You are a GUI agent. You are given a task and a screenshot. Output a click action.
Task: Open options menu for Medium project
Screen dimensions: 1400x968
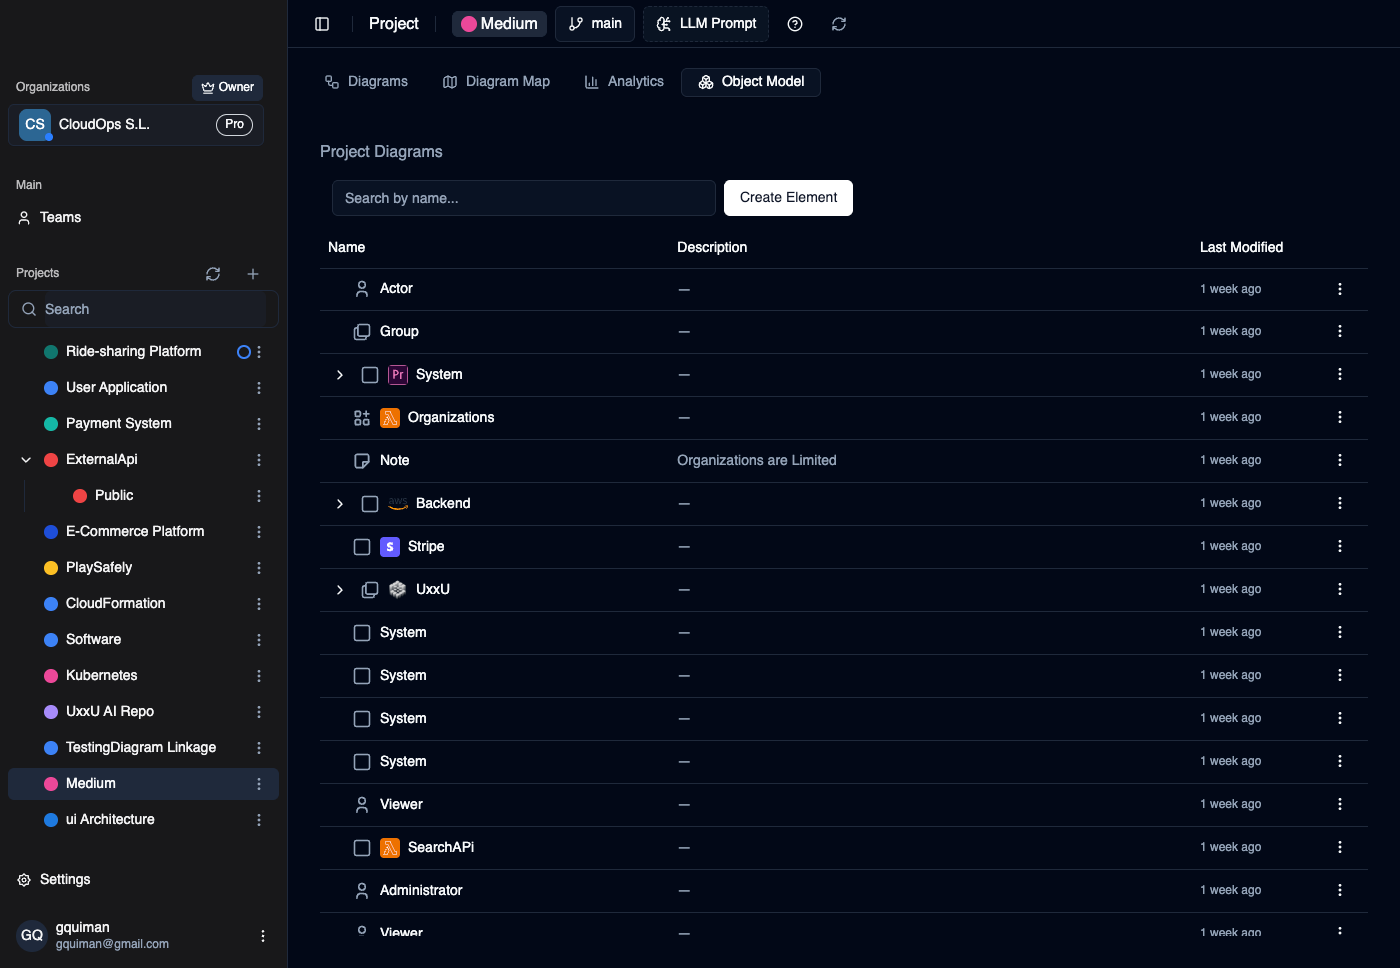pos(259,784)
